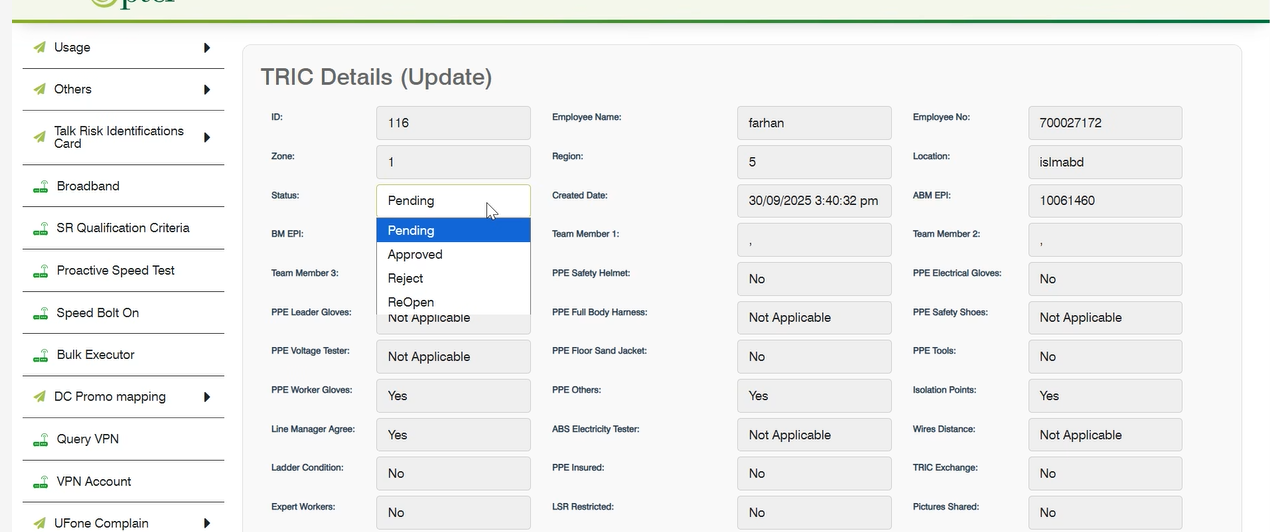Expand the Usage menu arrow
1270x532 pixels.
[207, 47]
